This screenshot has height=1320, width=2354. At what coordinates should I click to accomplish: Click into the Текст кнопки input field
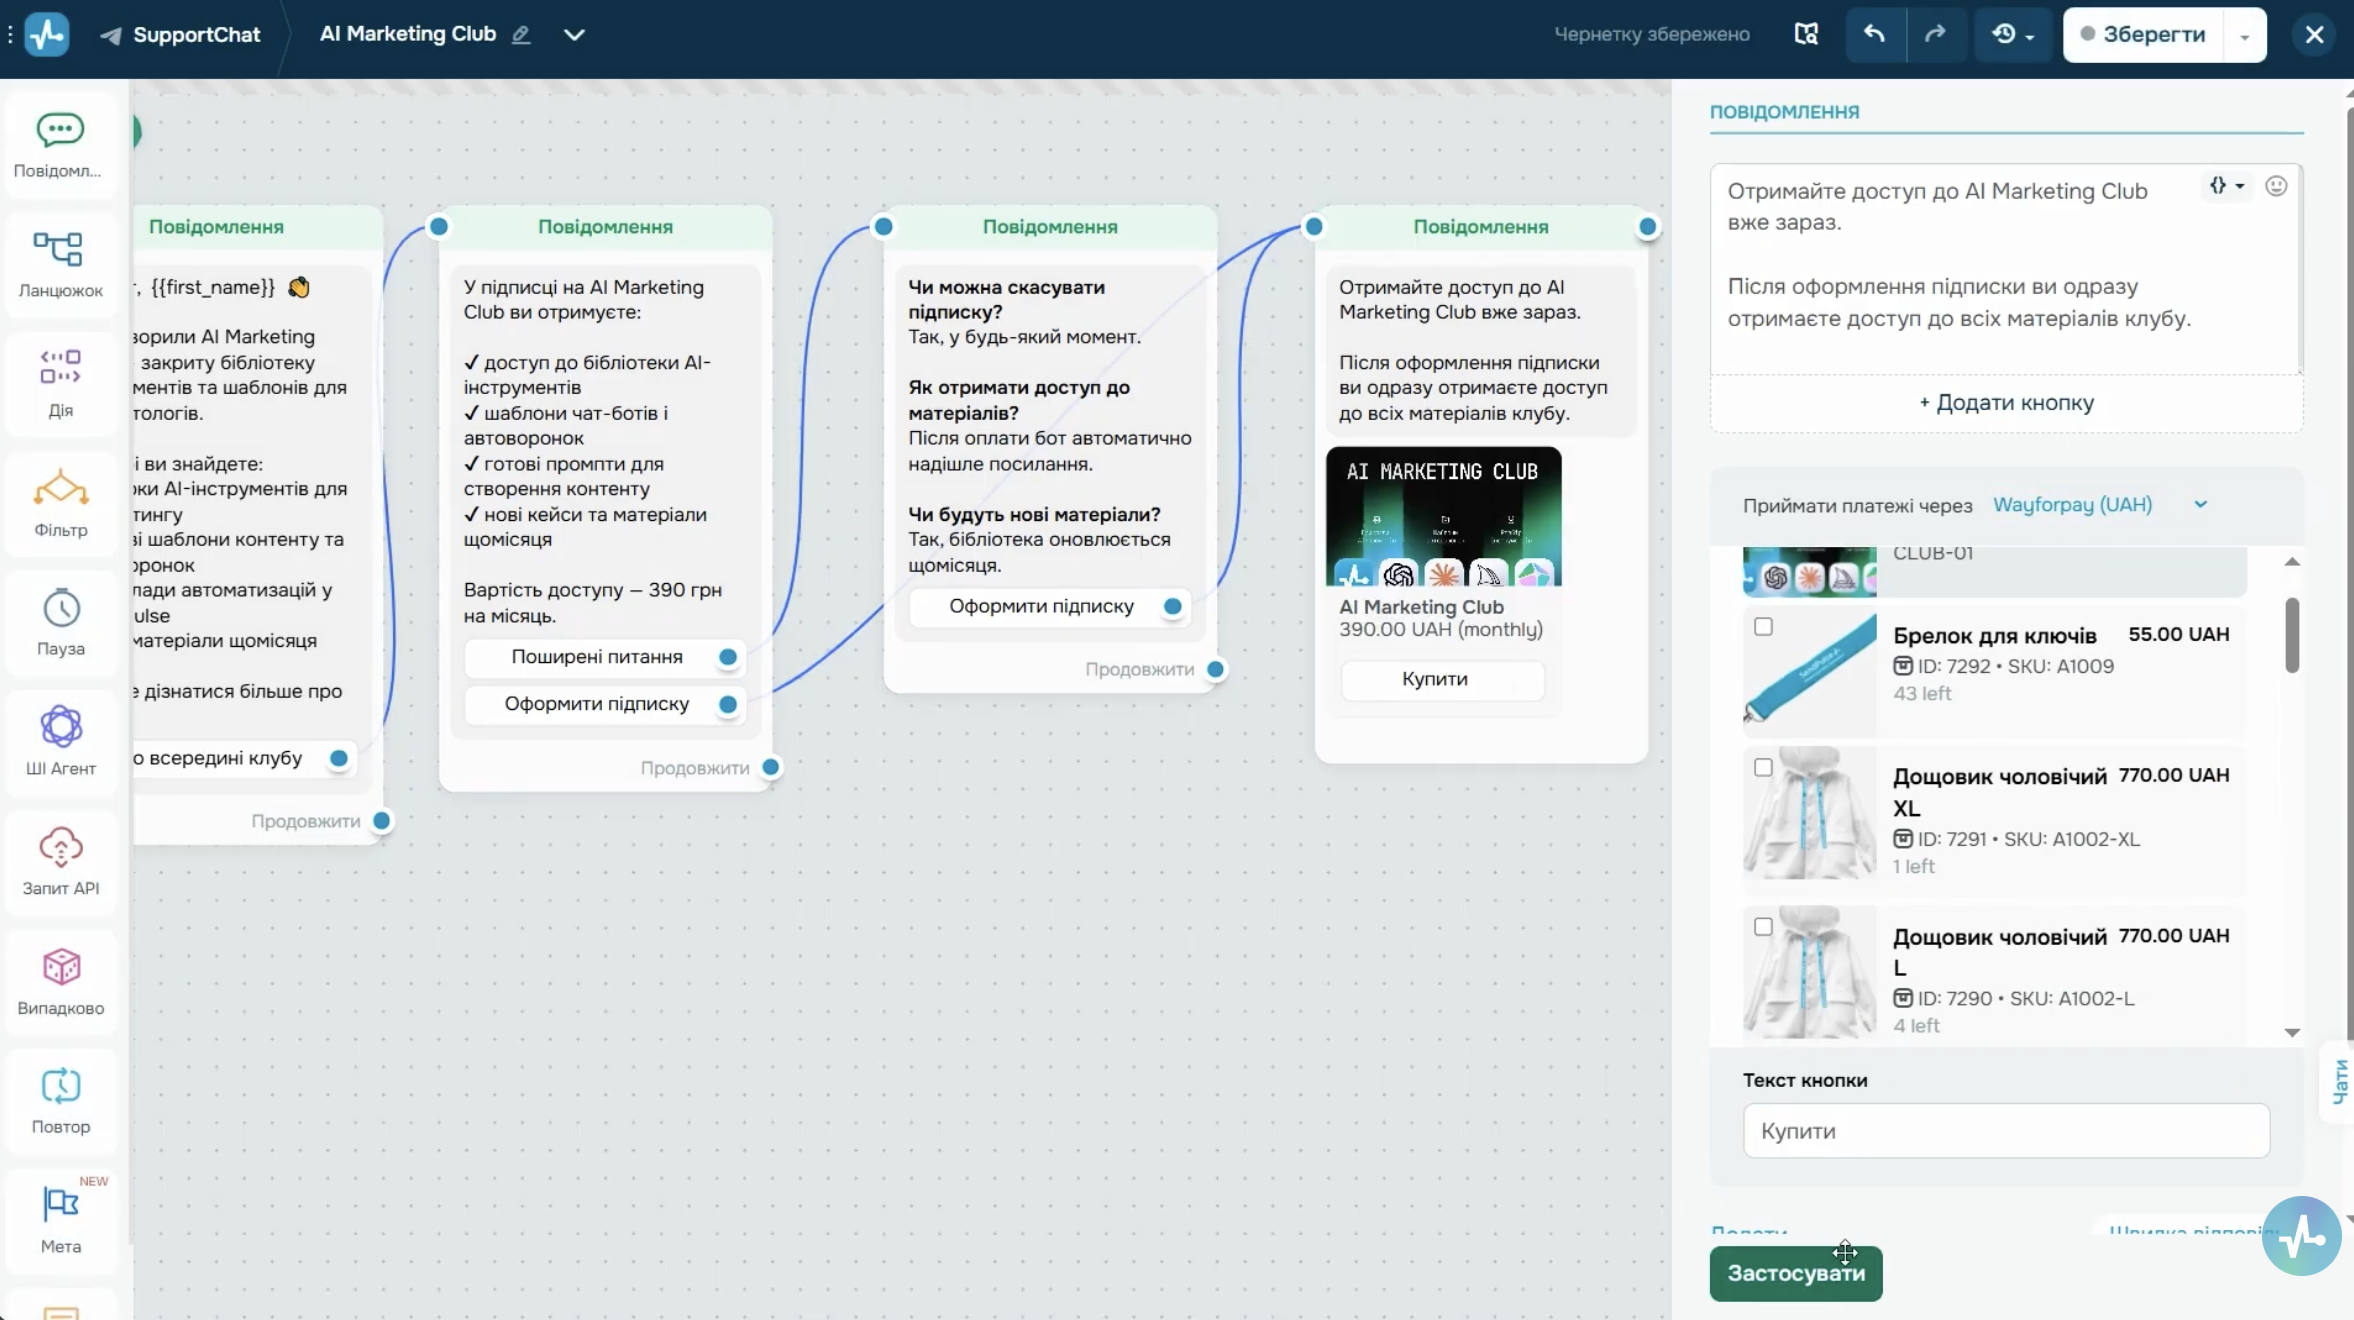[x=2006, y=1131]
